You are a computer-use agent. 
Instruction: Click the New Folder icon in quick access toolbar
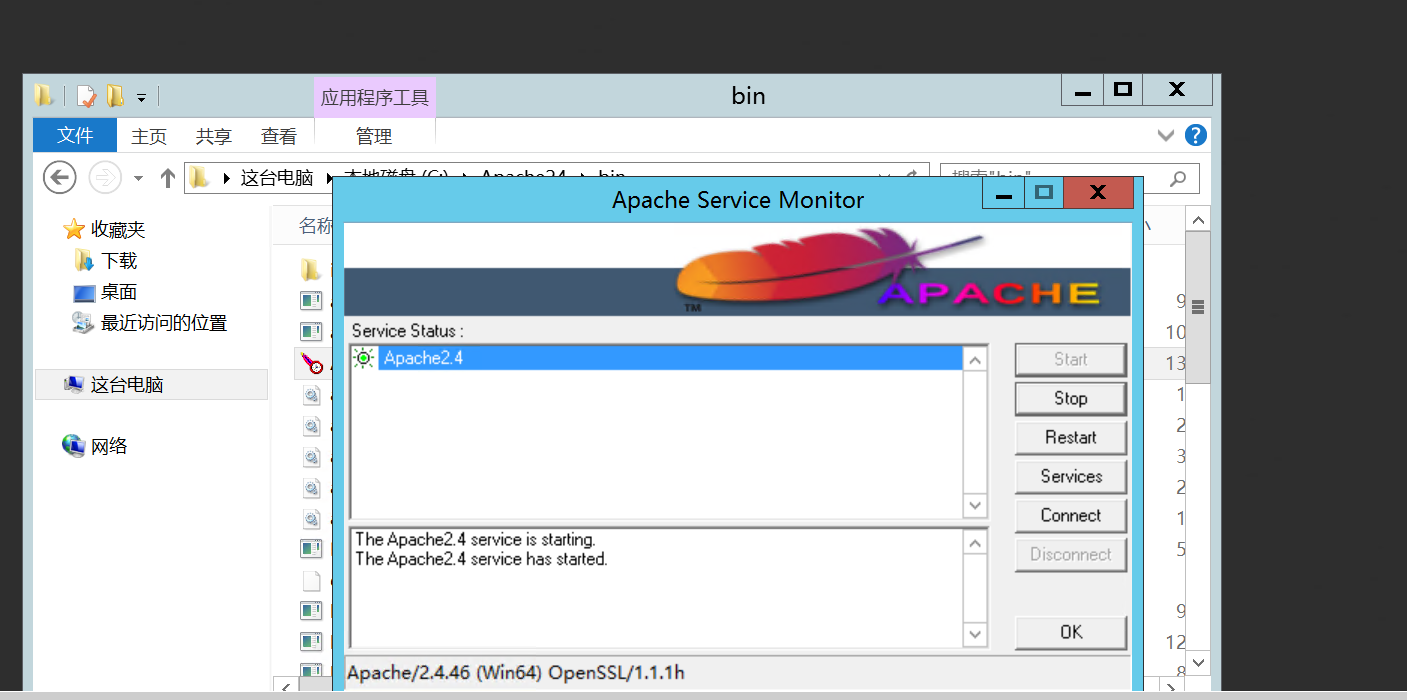click(x=116, y=96)
